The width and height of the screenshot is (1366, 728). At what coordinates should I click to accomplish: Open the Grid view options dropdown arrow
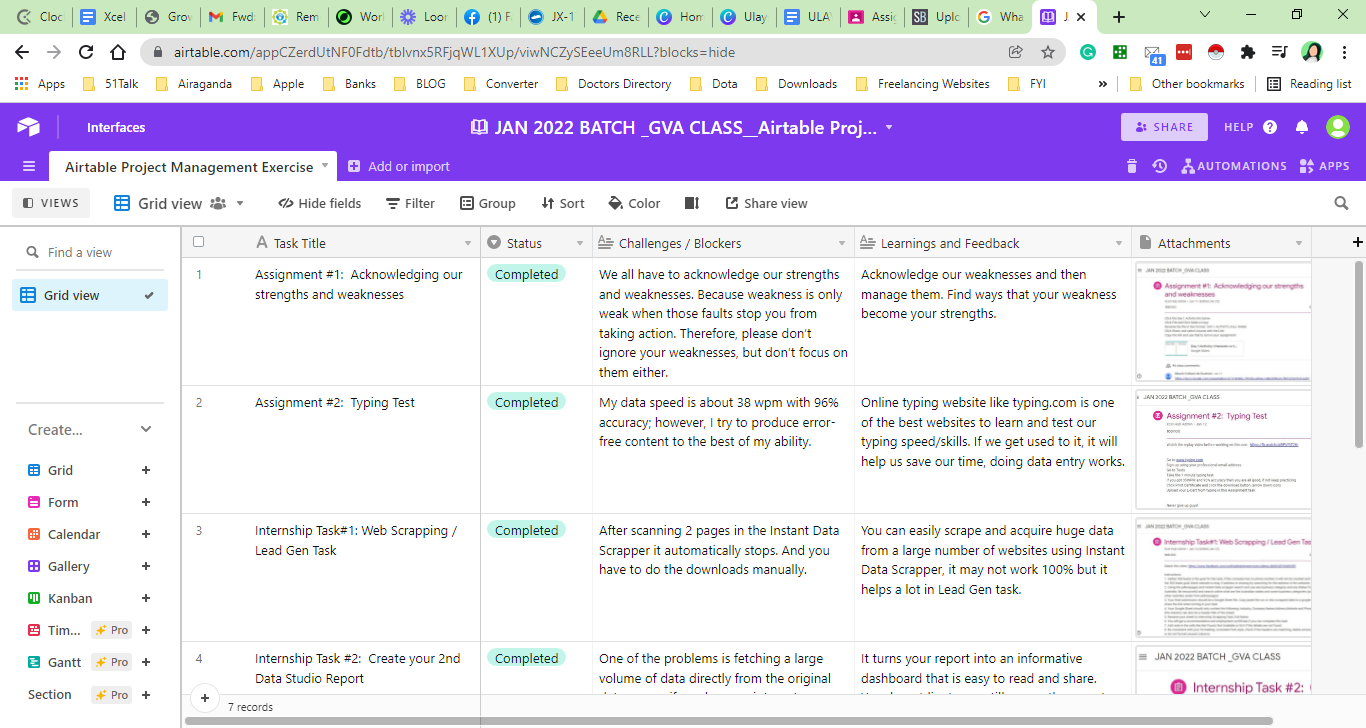point(240,203)
